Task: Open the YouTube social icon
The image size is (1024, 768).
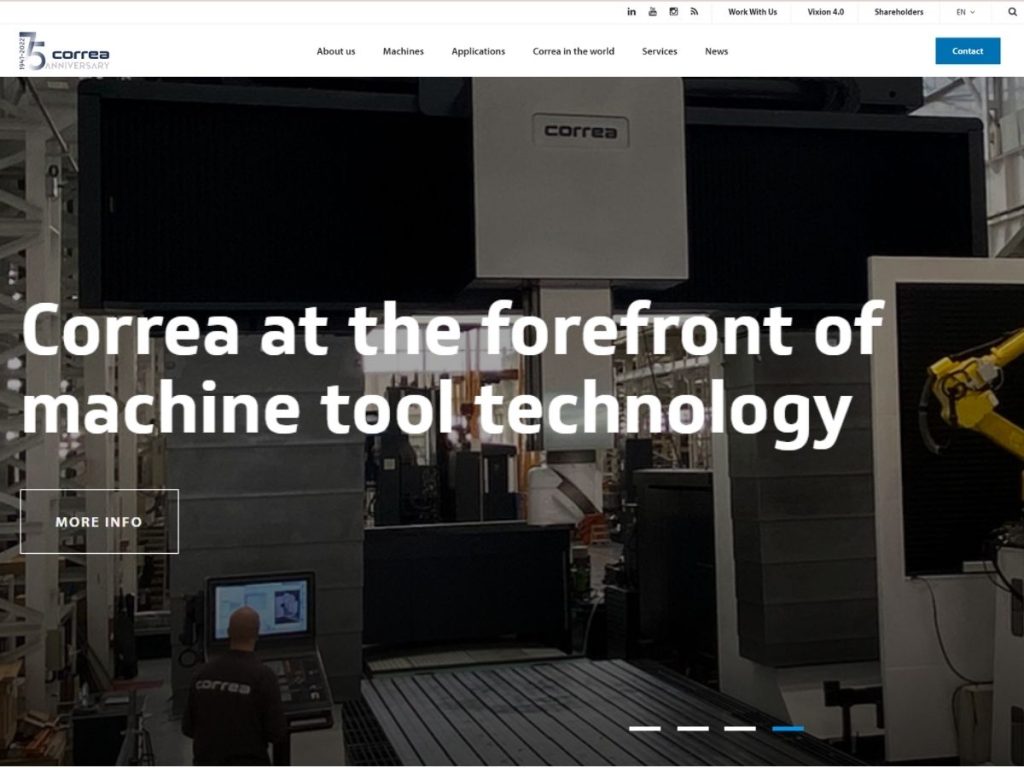Action: click(x=652, y=12)
